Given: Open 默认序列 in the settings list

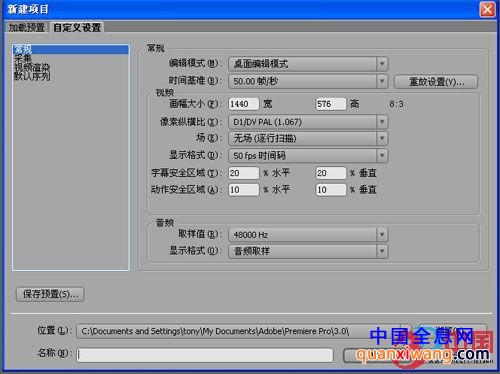Looking at the screenshot, I should click(x=32, y=76).
